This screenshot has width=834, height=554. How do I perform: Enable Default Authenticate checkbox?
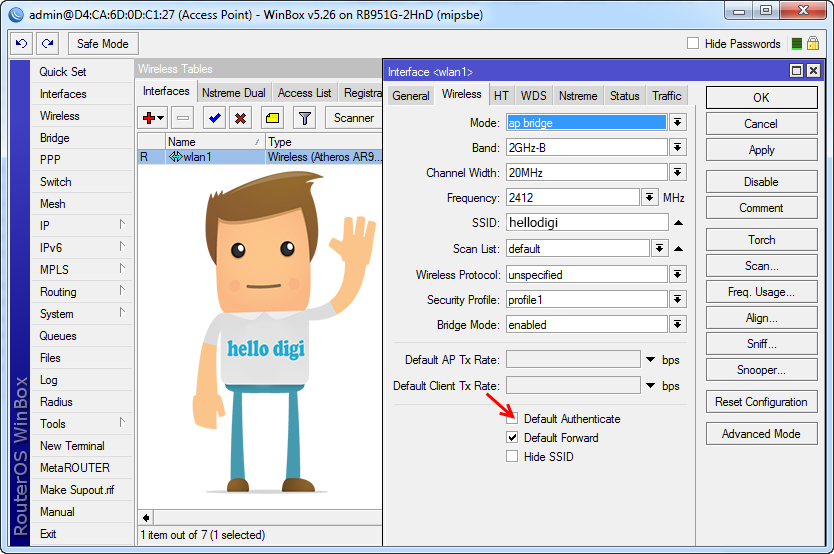tap(512, 418)
